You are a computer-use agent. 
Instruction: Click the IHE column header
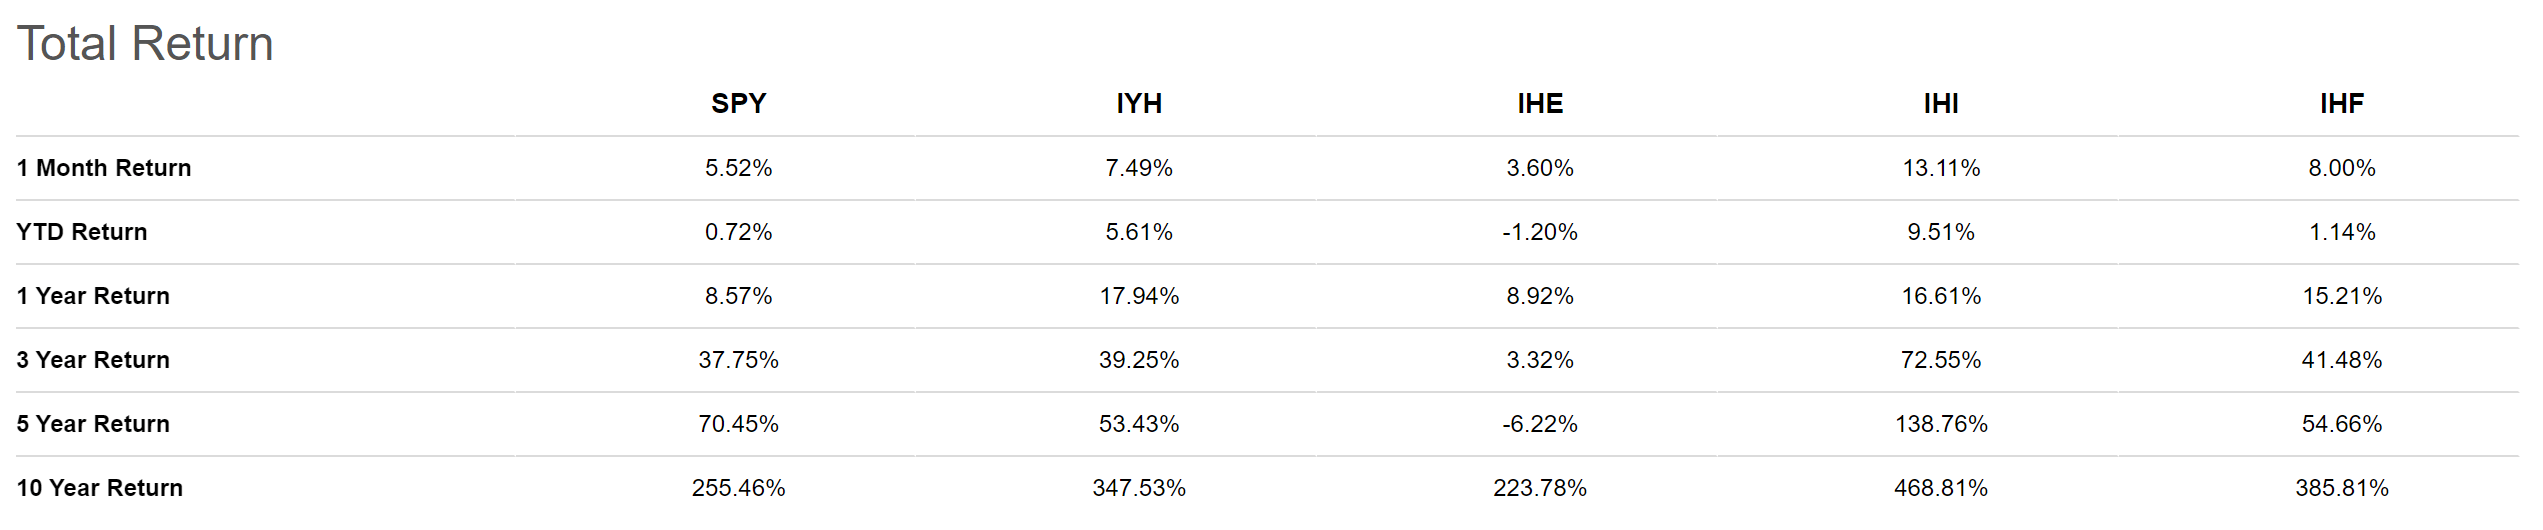point(1540,103)
